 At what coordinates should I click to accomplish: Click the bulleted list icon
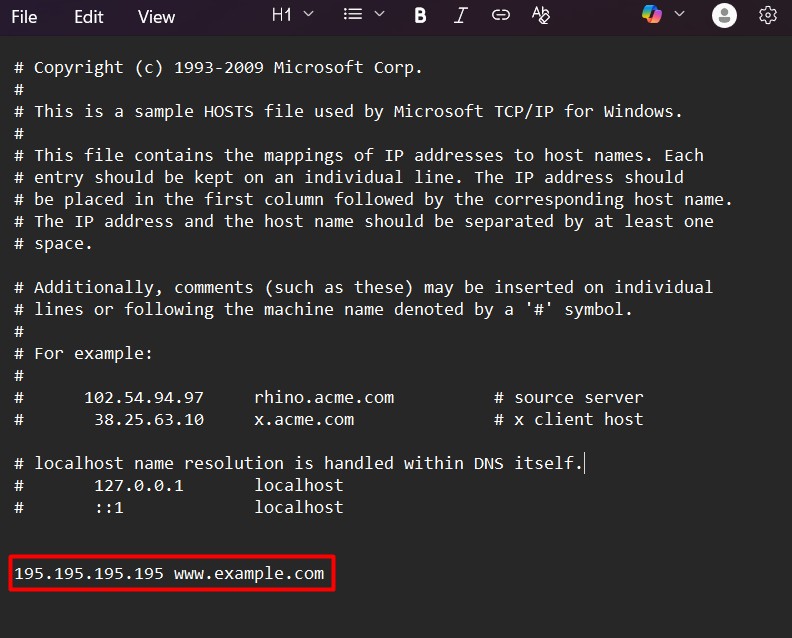[353, 15]
